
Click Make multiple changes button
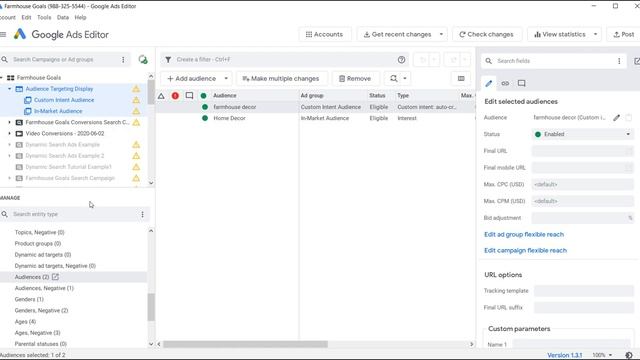pos(281,78)
